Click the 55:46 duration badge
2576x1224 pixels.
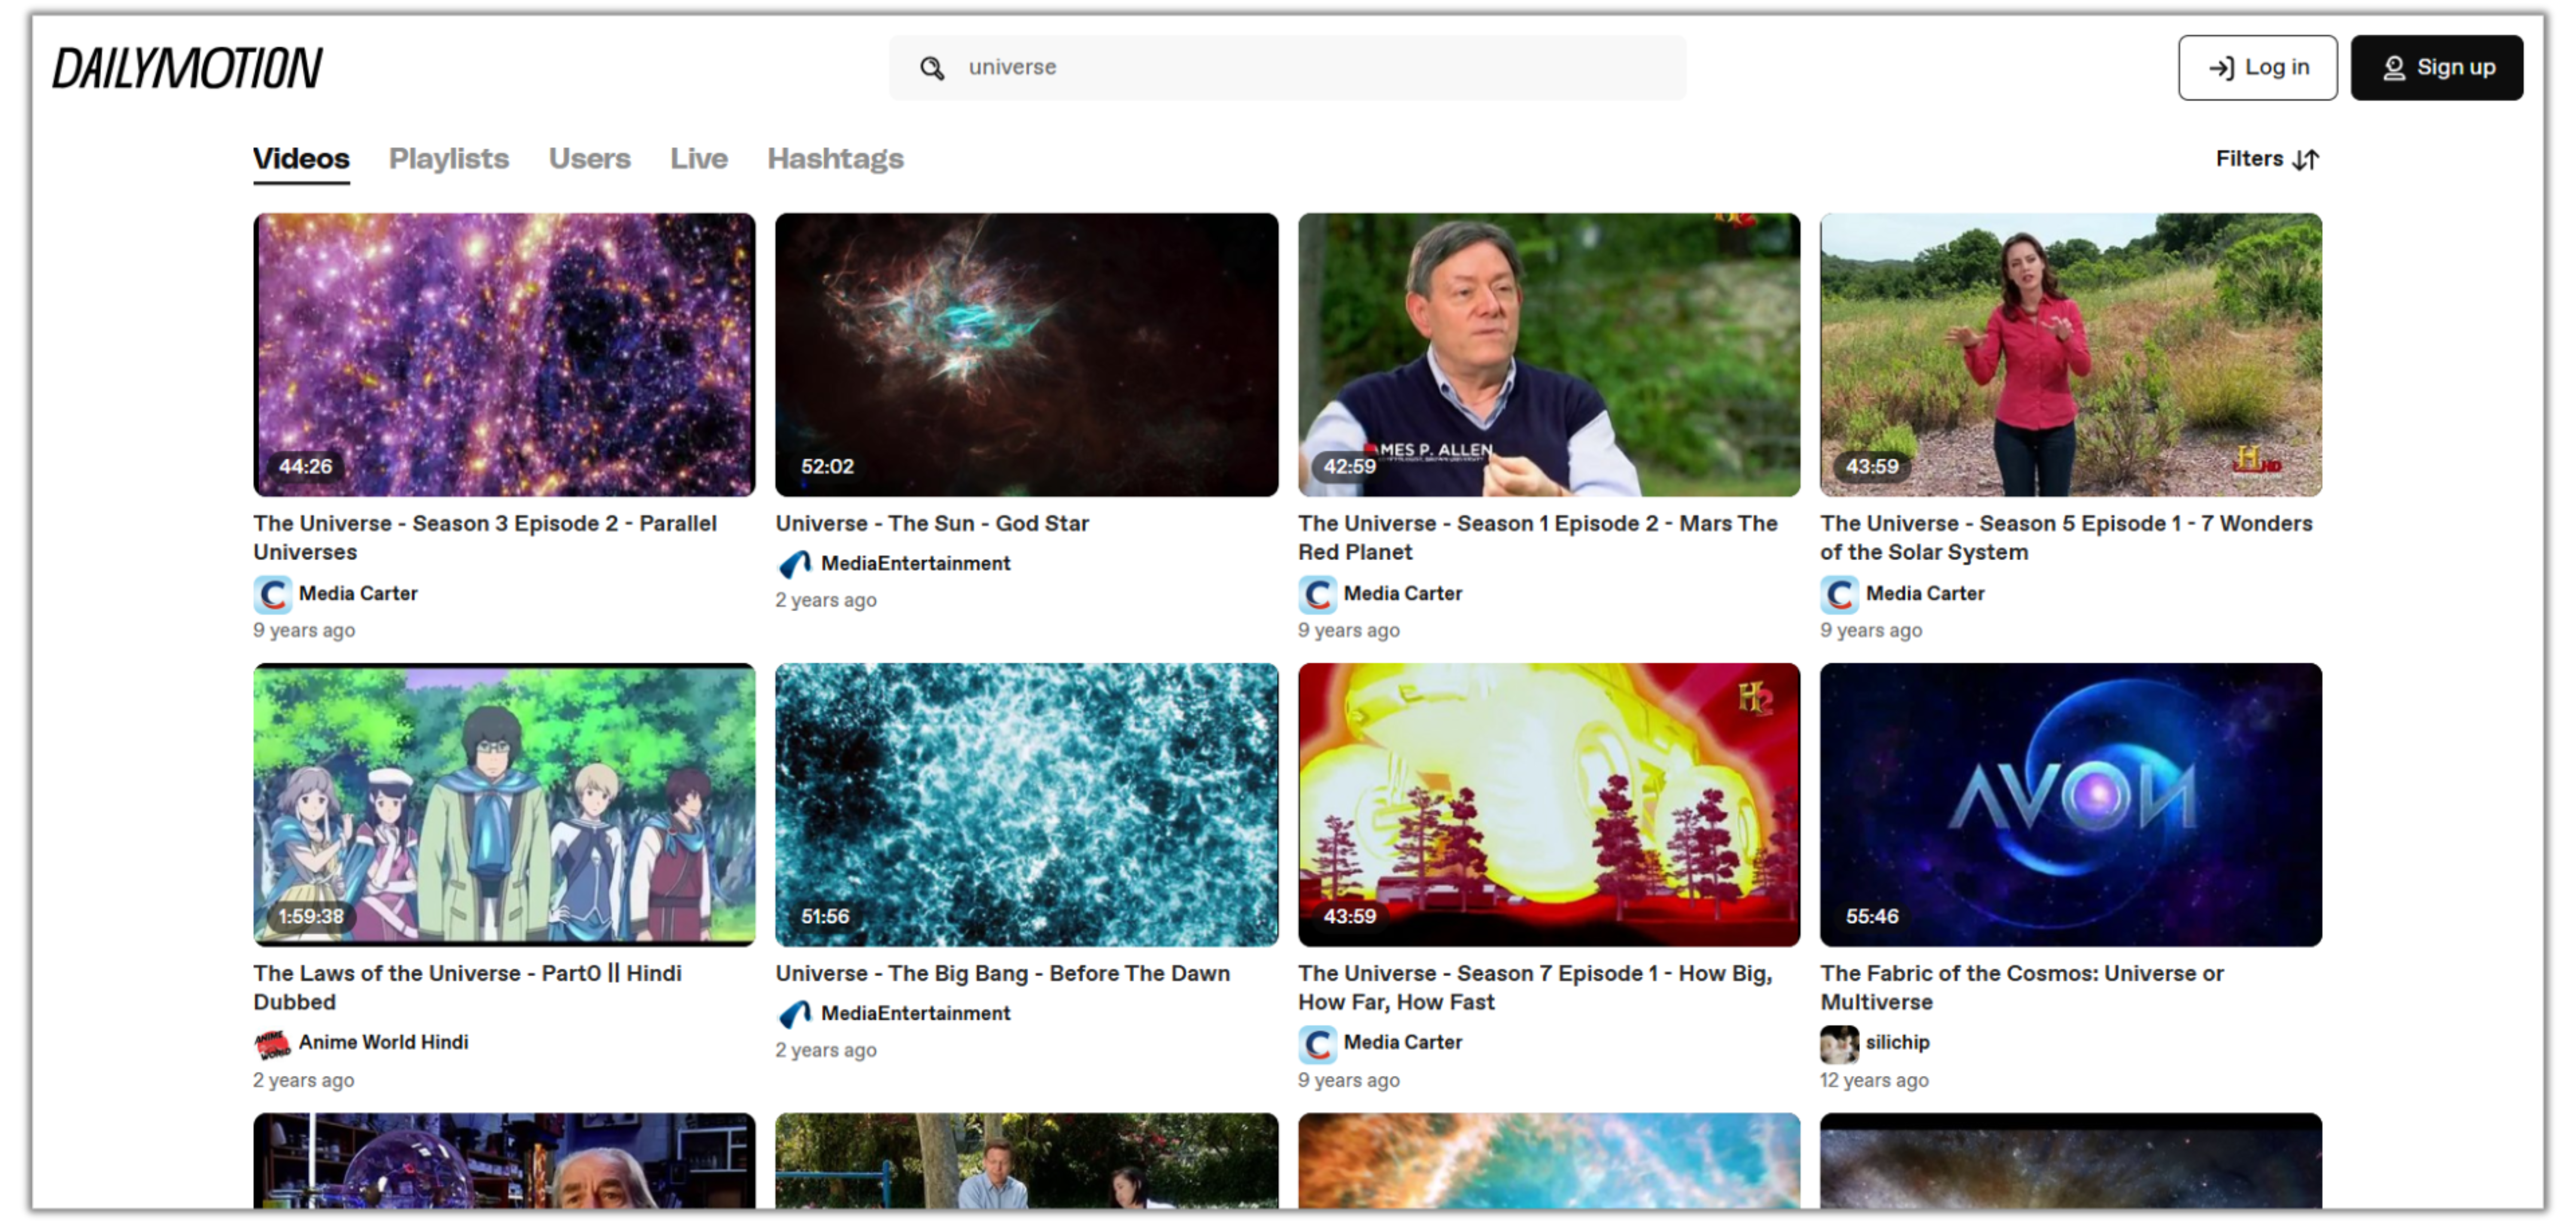[x=1871, y=916]
